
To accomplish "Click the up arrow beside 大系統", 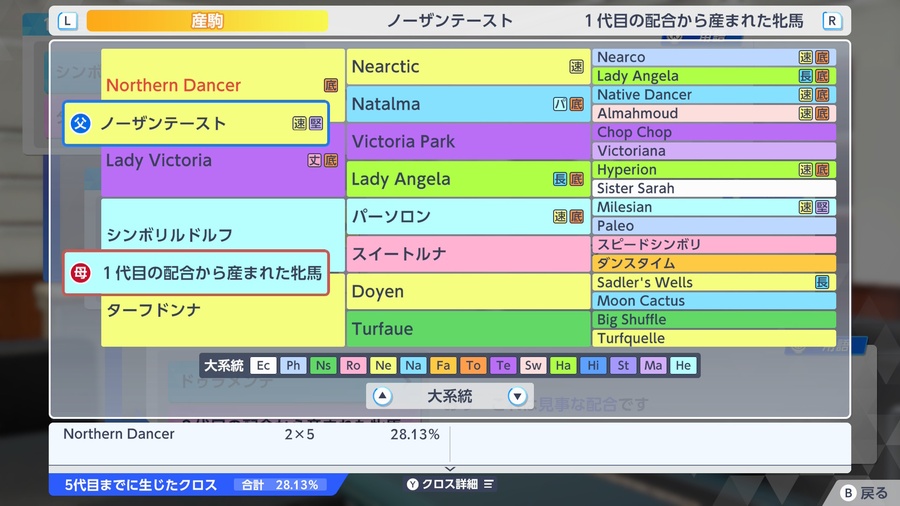I will pos(382,396).
